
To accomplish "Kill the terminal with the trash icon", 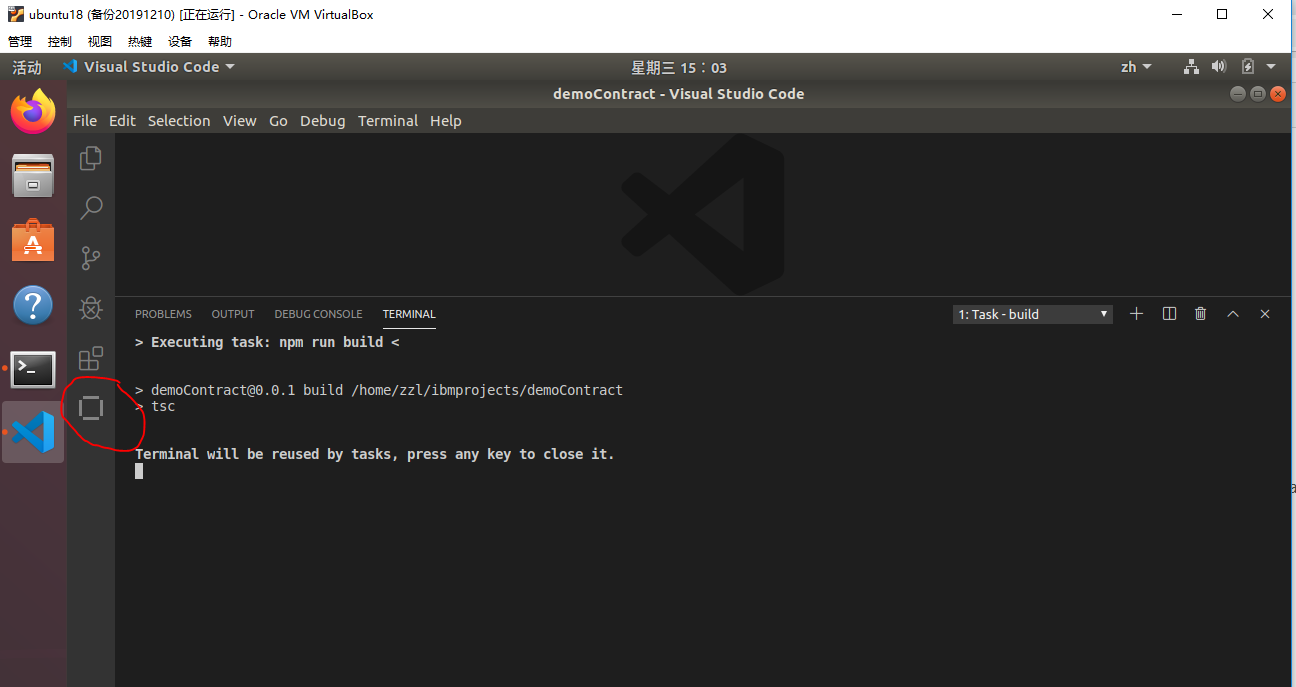I will click(x=1201, y=313).
